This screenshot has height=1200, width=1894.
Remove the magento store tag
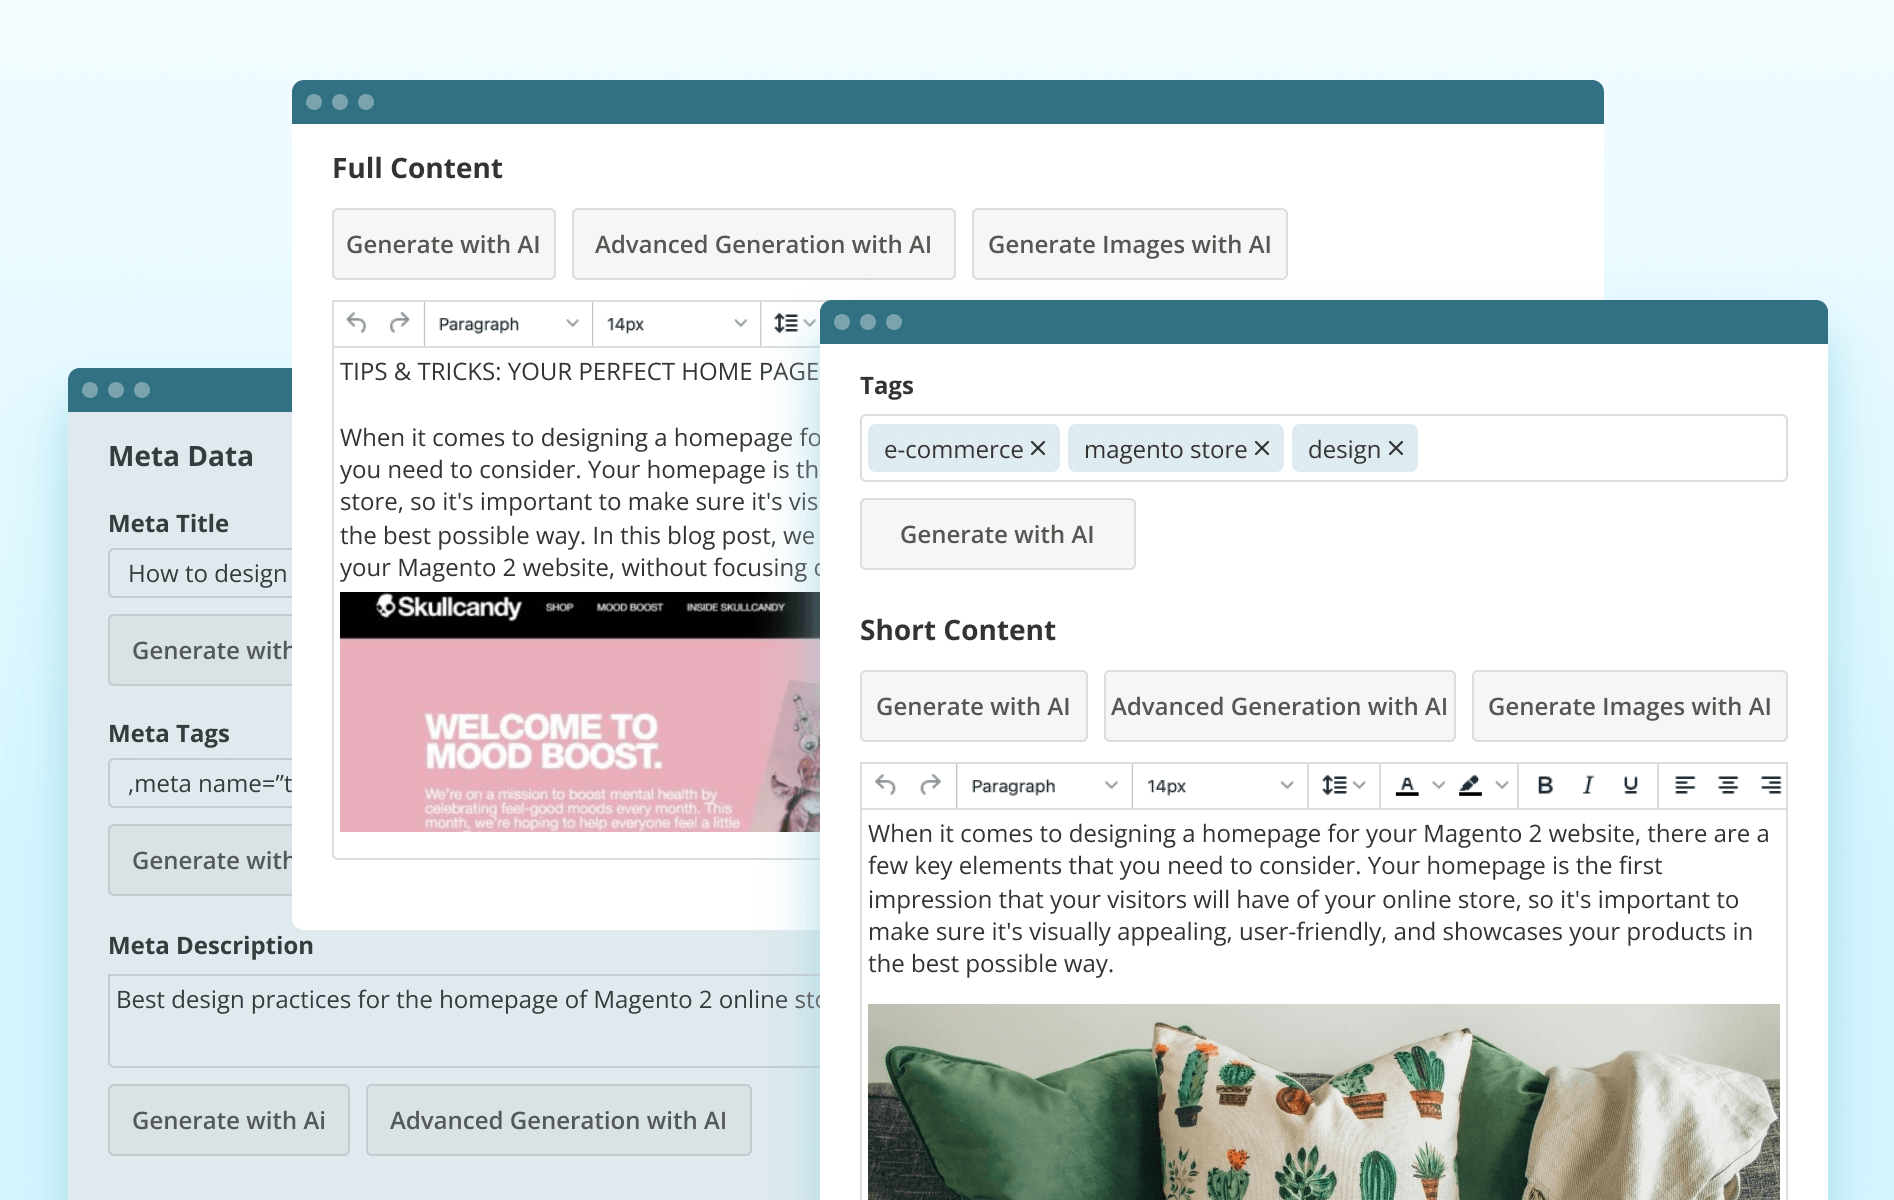coord(1262,448)
